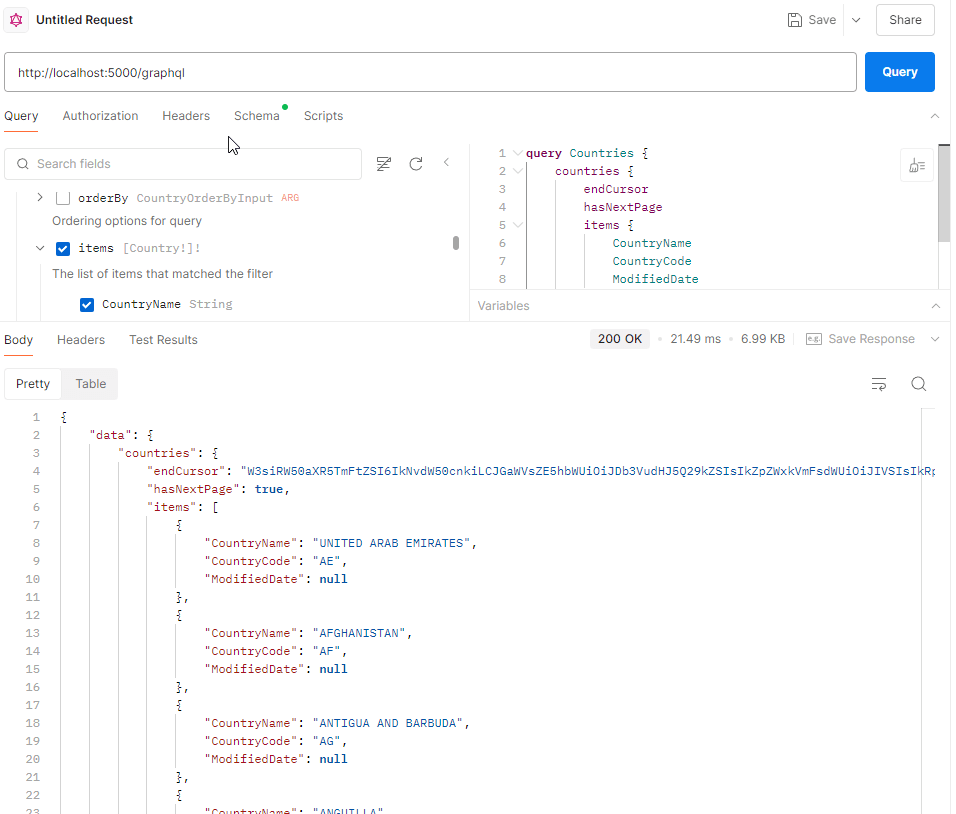Collapse the Variables panel chevron

point(935,306)
